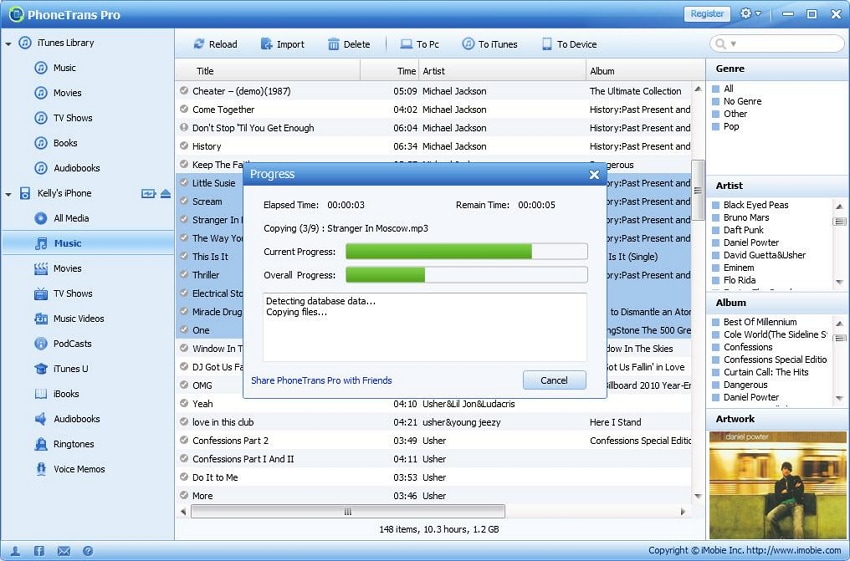
Task: Sort by Artist column header
Action: 502,71
